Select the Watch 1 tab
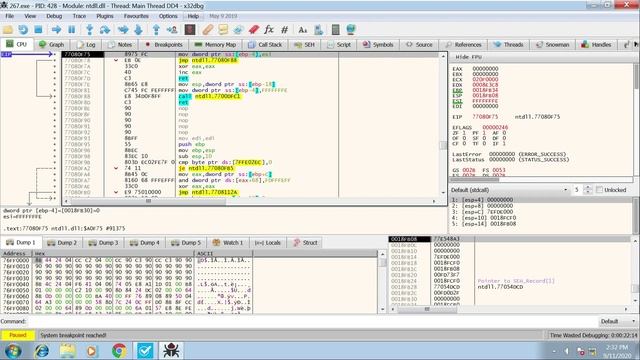 (x=228, y=242)
